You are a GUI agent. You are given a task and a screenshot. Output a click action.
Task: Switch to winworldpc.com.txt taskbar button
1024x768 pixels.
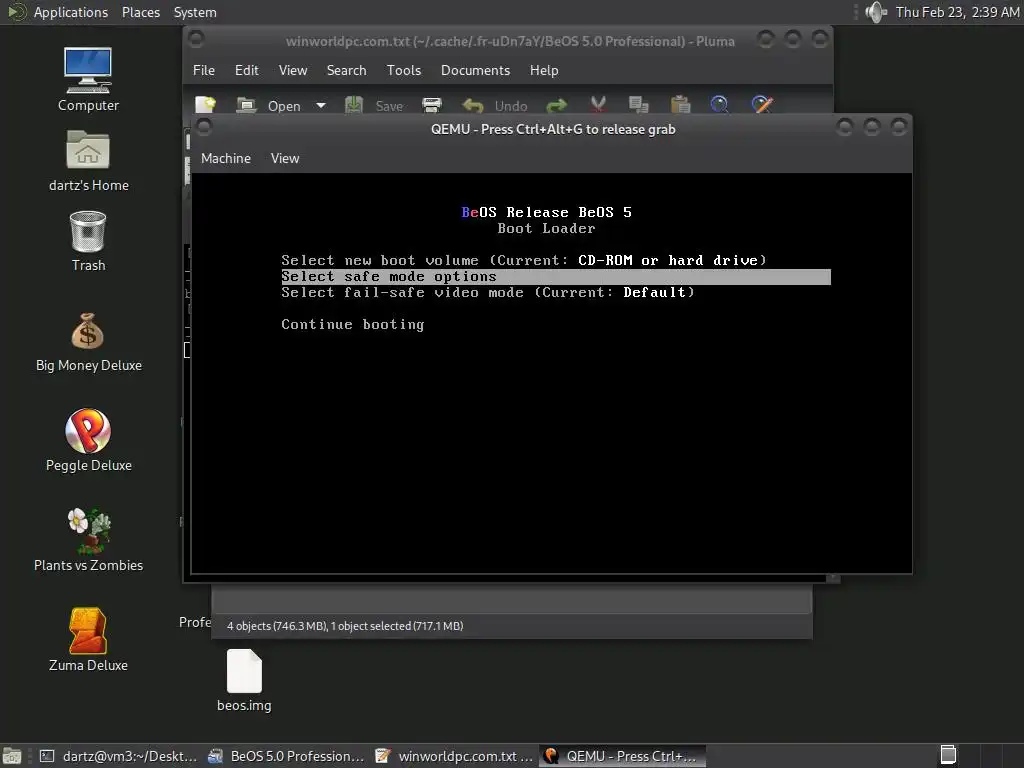(454, 756)
